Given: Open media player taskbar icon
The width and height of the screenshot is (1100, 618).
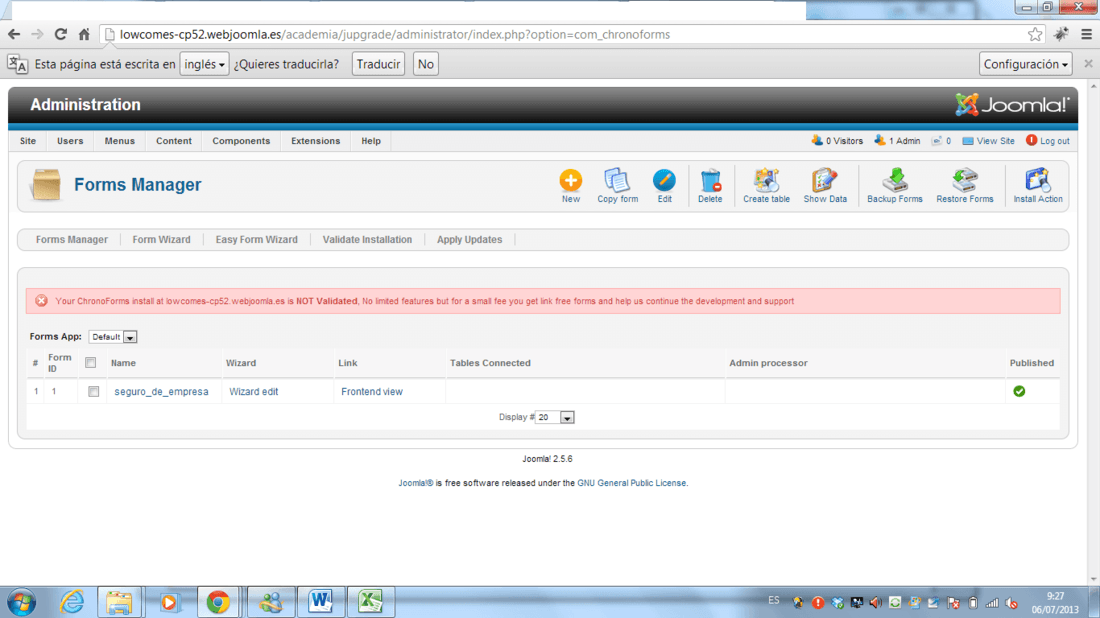Looking at the screenshot, I should click(x=169, y=603).
